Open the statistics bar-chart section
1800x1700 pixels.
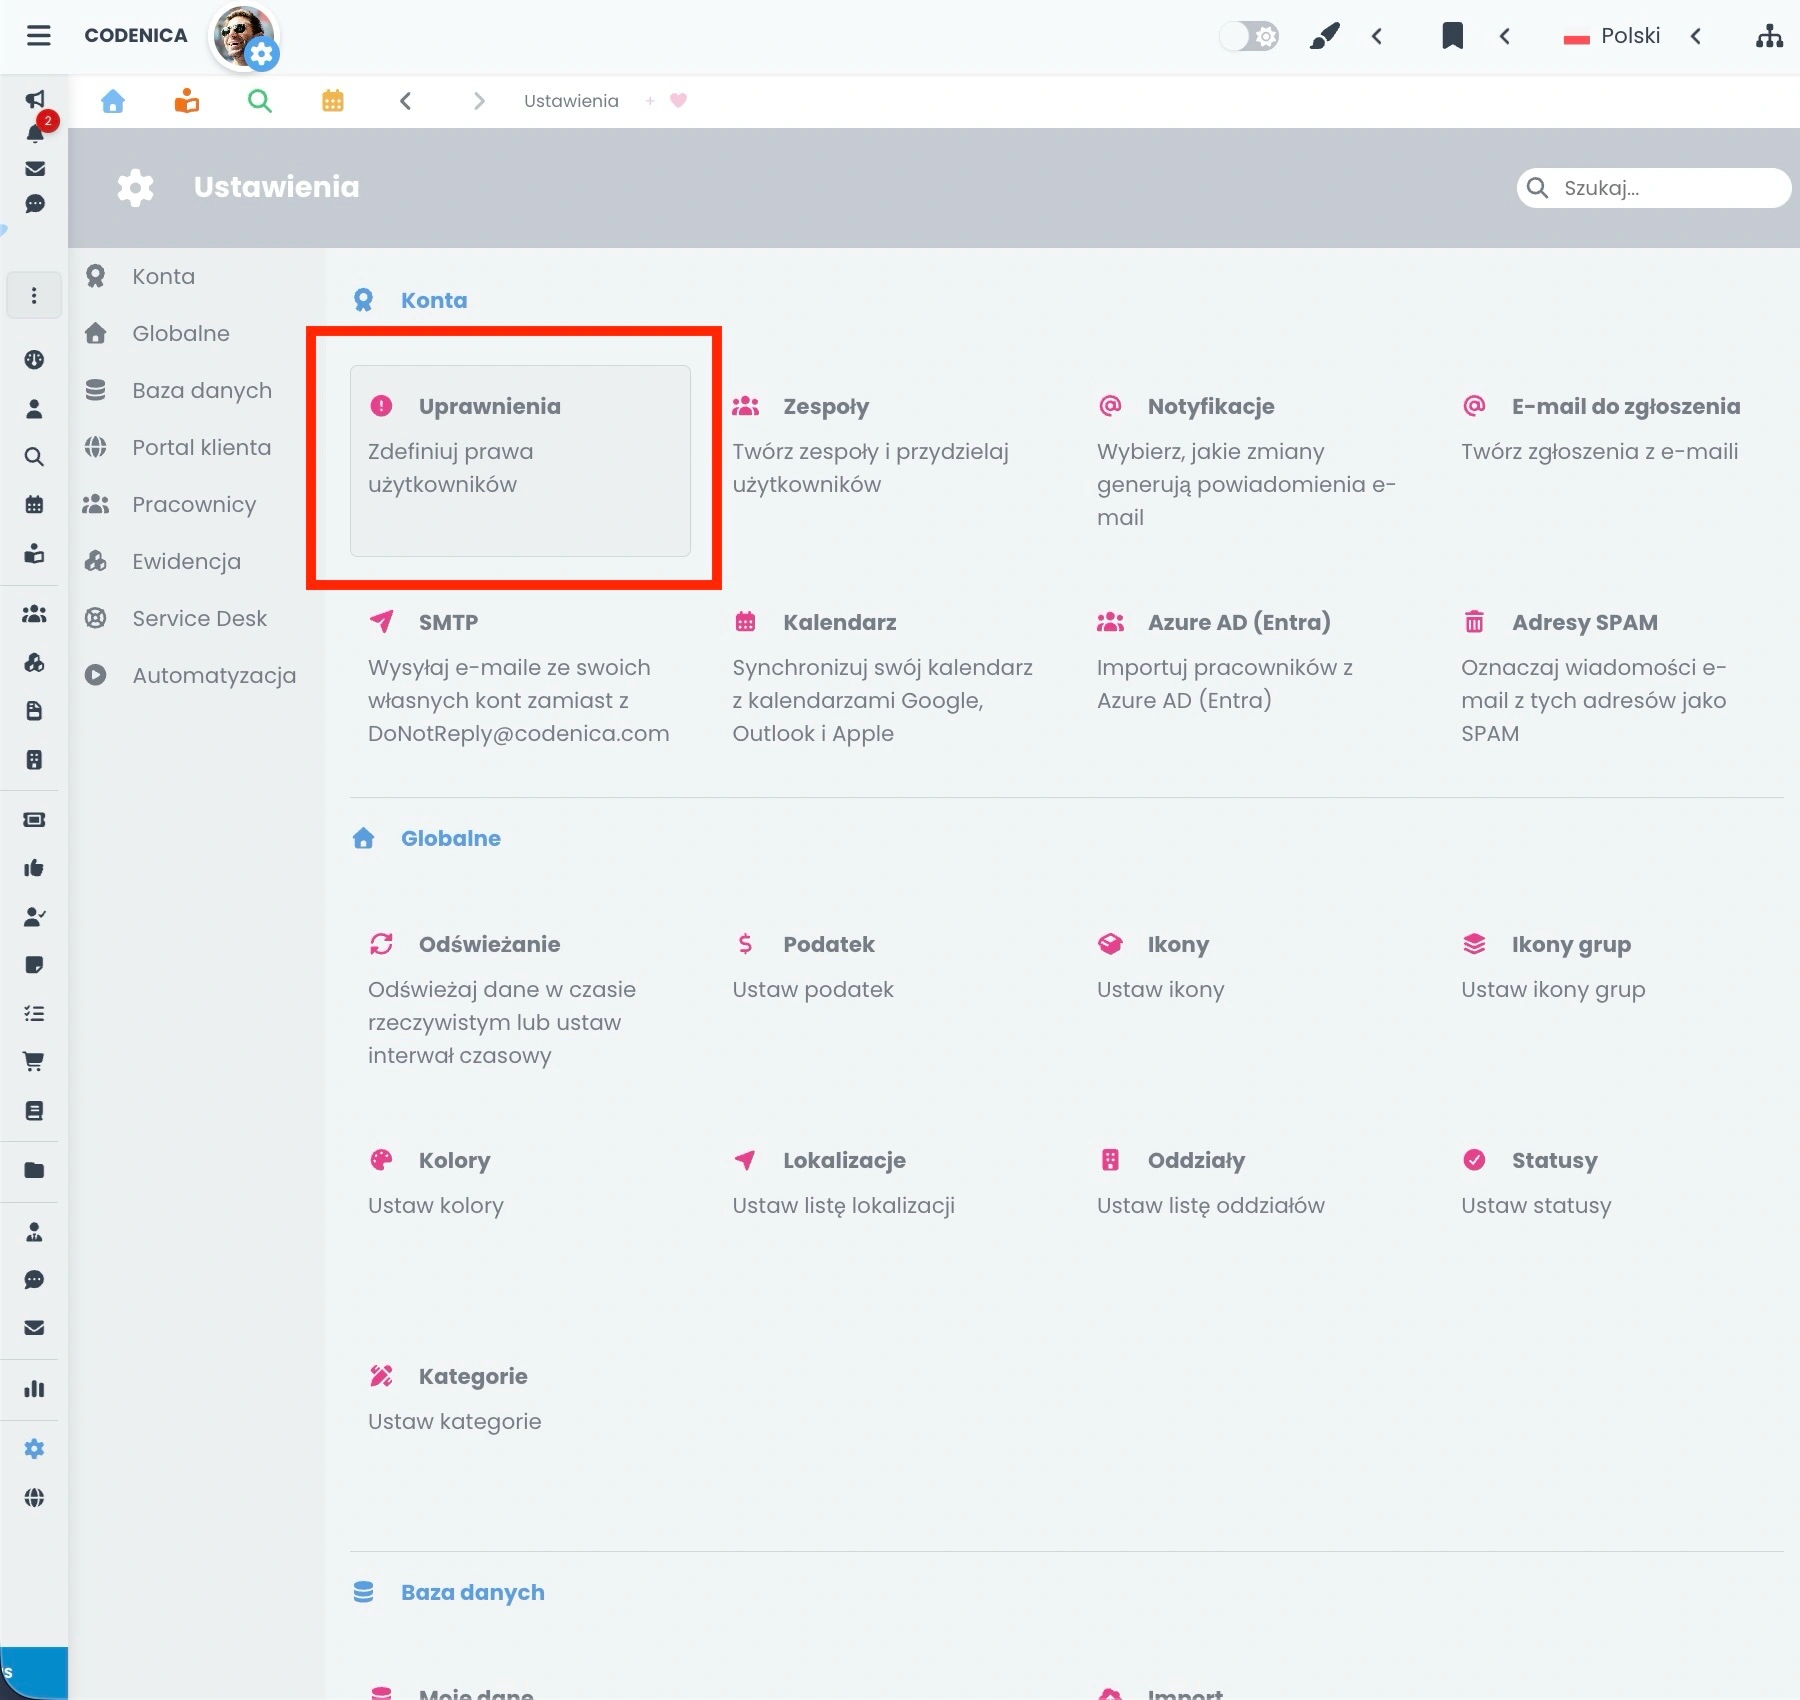(x=35, y=1389)
